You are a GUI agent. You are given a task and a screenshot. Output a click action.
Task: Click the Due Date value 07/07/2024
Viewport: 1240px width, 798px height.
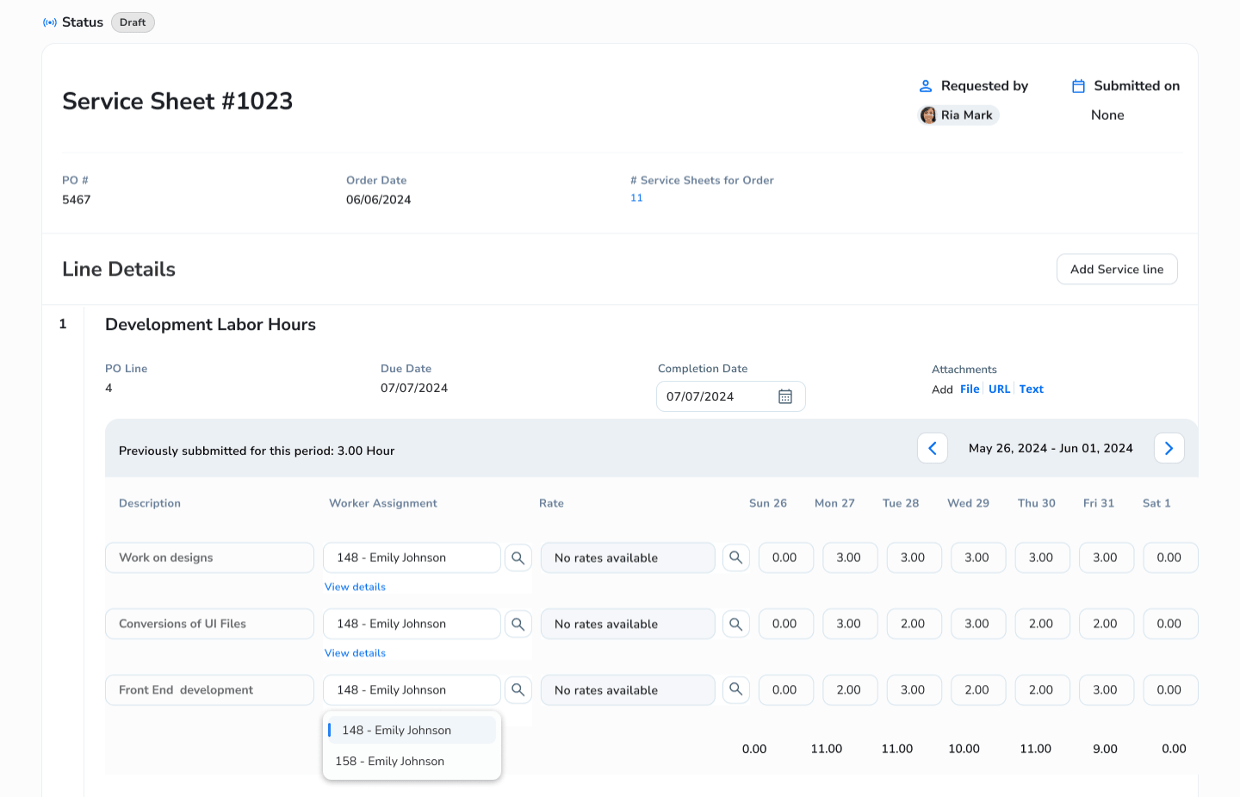pos(414,388)
